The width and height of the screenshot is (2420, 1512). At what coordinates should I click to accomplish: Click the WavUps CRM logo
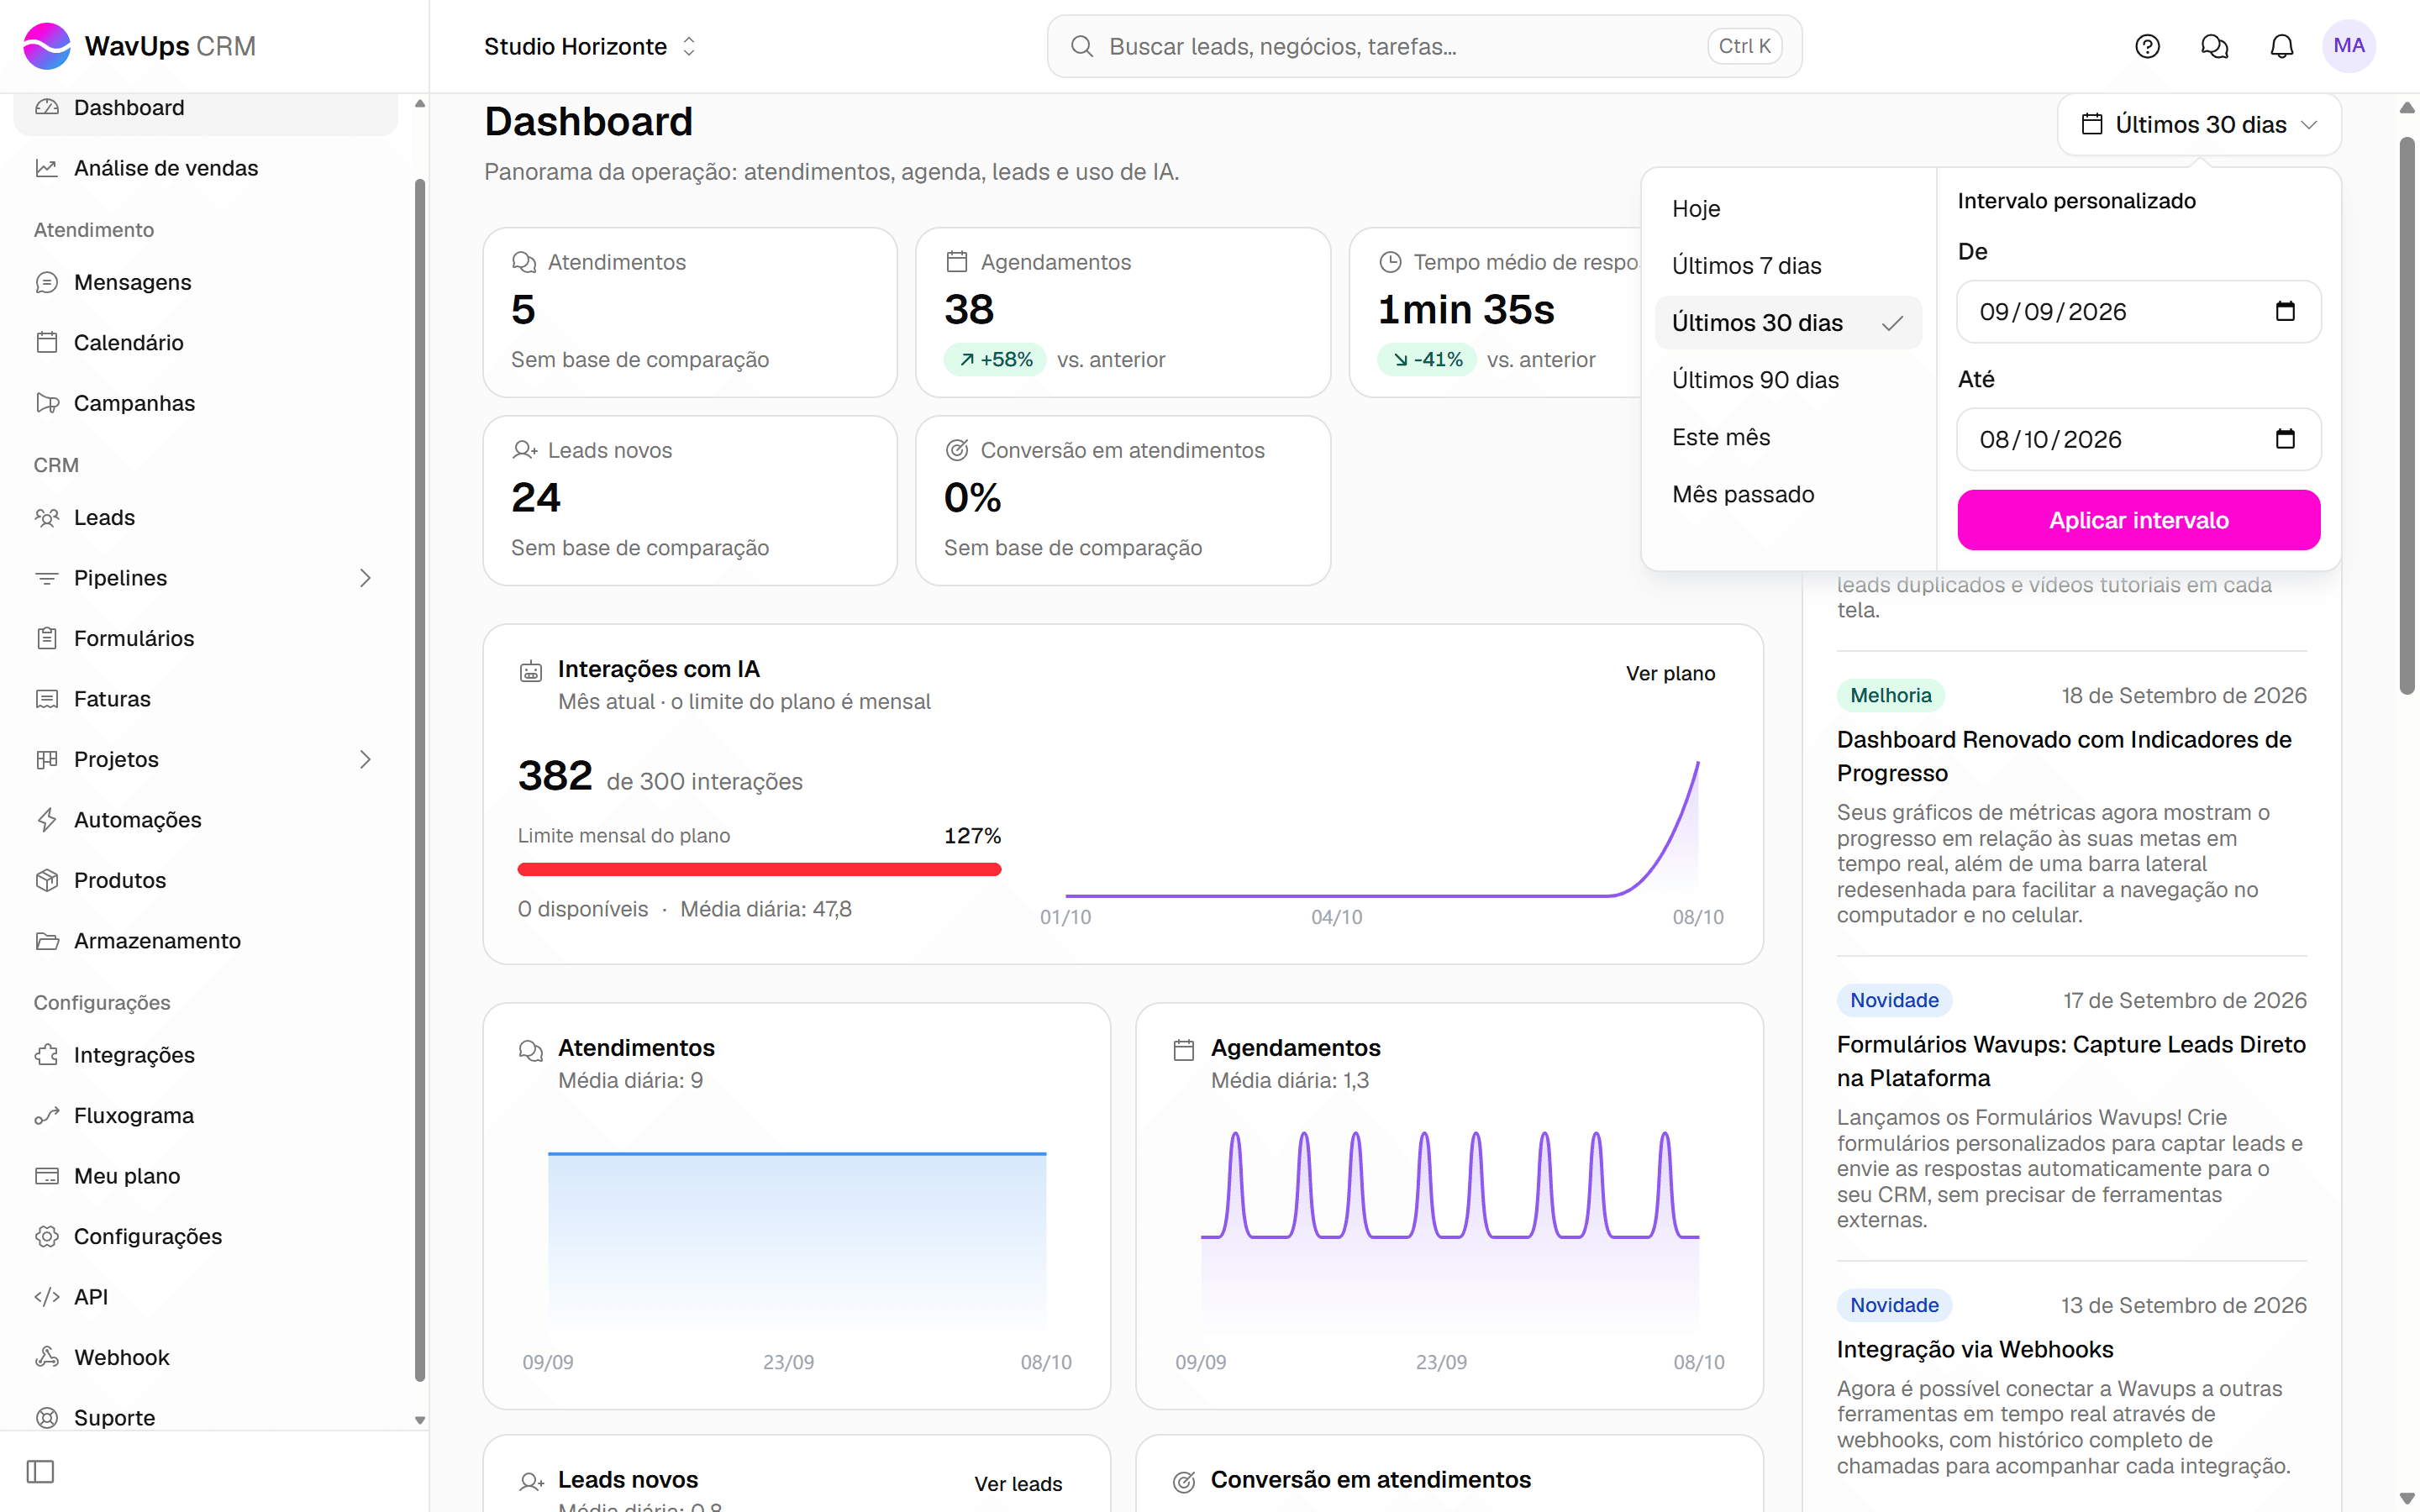point(140,46)
